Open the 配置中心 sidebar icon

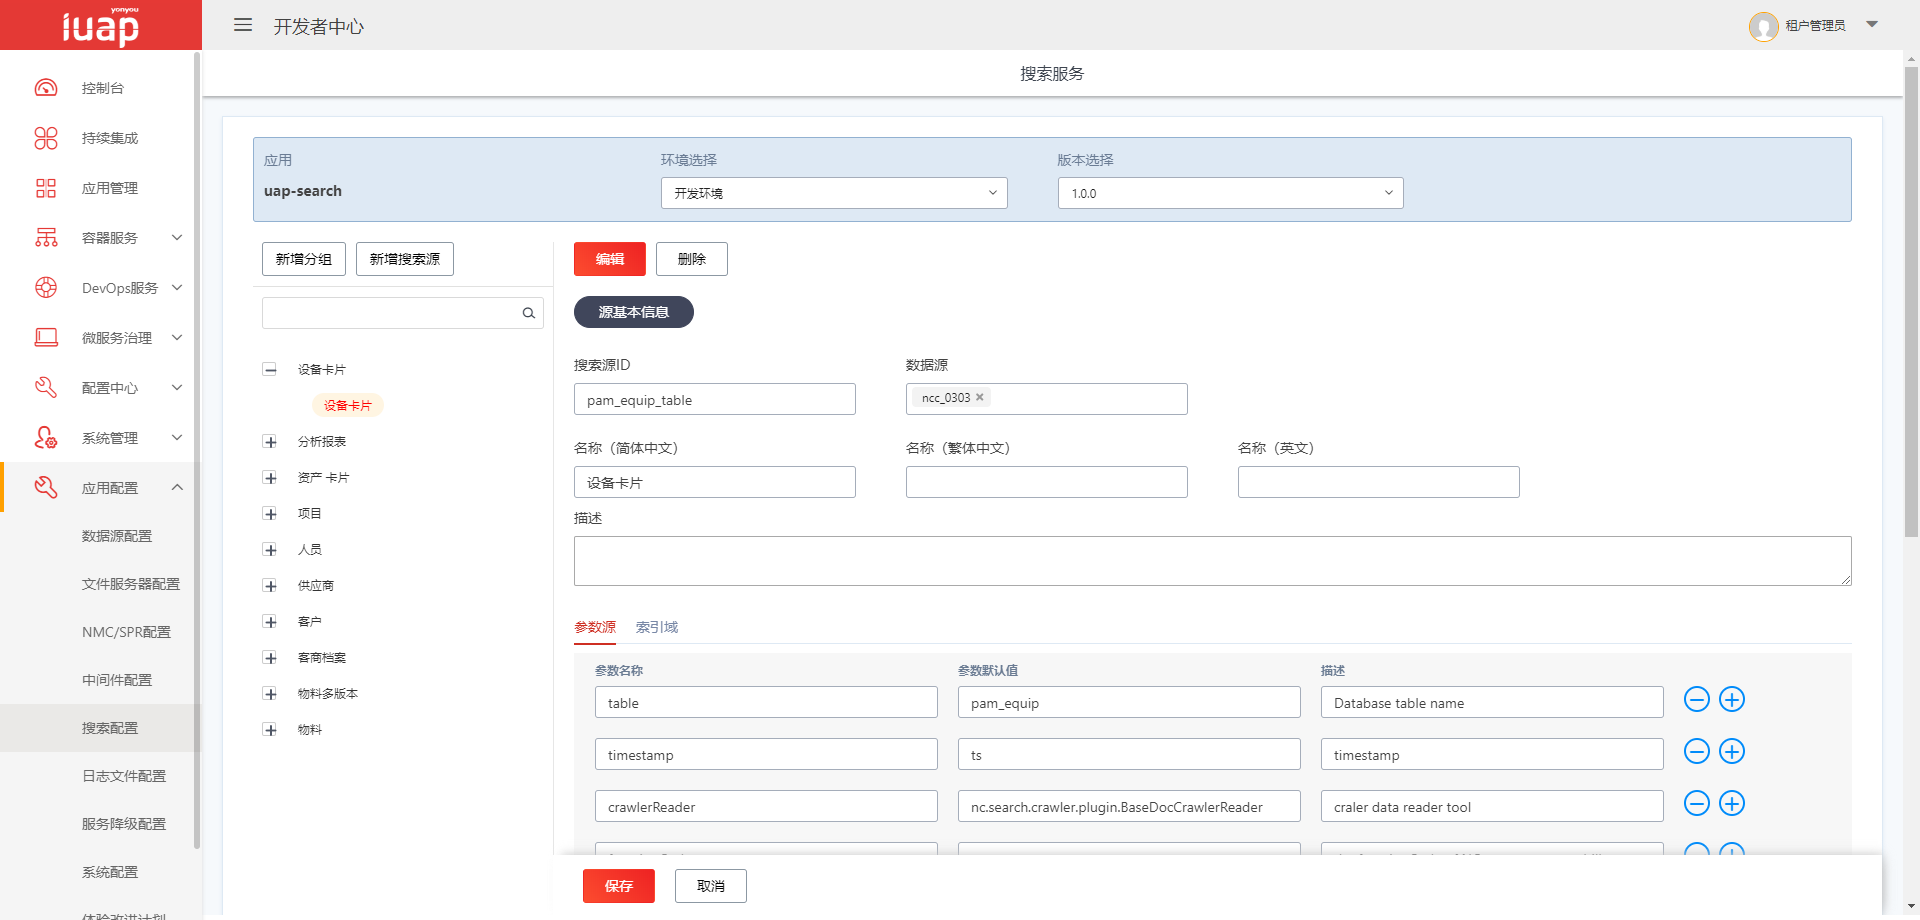pos(46,388)
